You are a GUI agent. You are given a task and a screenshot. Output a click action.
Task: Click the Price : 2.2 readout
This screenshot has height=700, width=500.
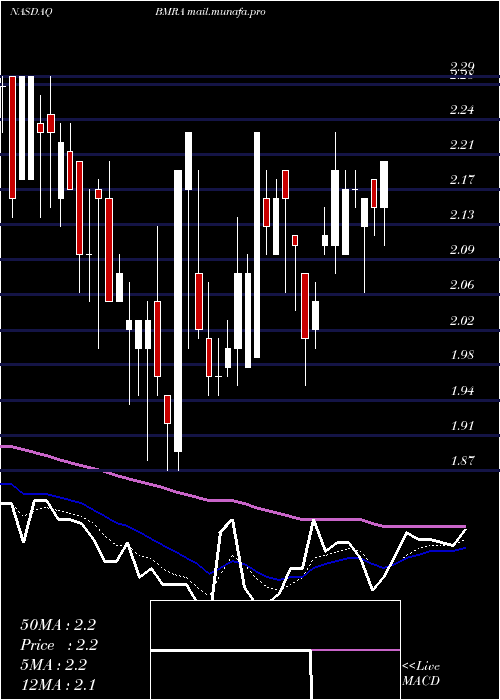59,645
